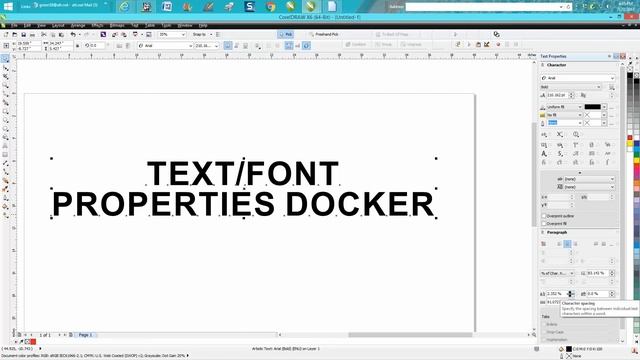Viewport: 640px width, 360px height.
Task: Open the Edit menu
Action: (x=27, y=25)
